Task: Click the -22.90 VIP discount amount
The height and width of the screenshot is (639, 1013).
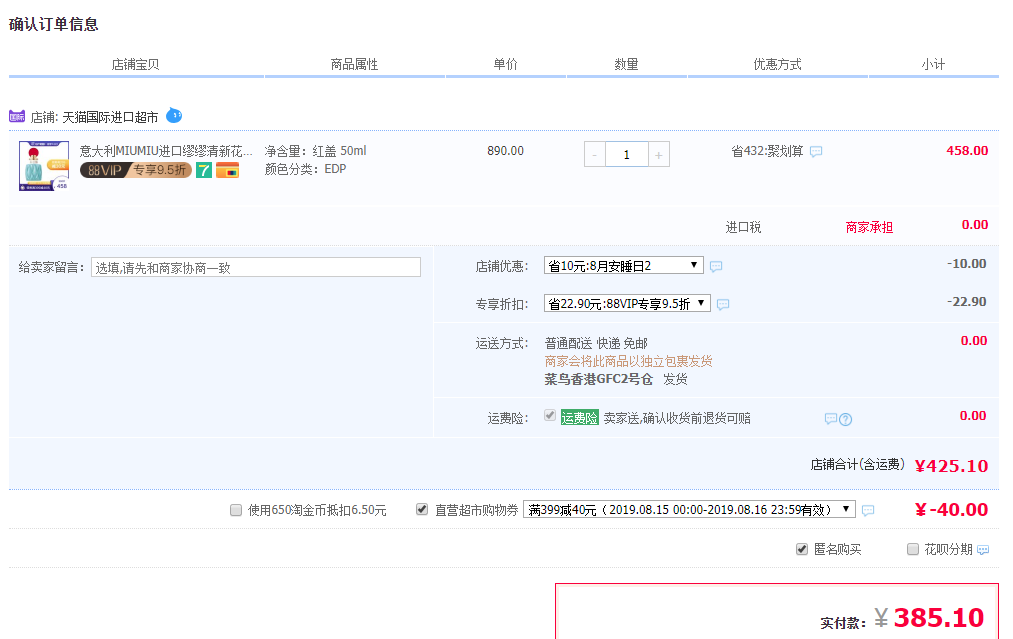Action: [966, 302]
